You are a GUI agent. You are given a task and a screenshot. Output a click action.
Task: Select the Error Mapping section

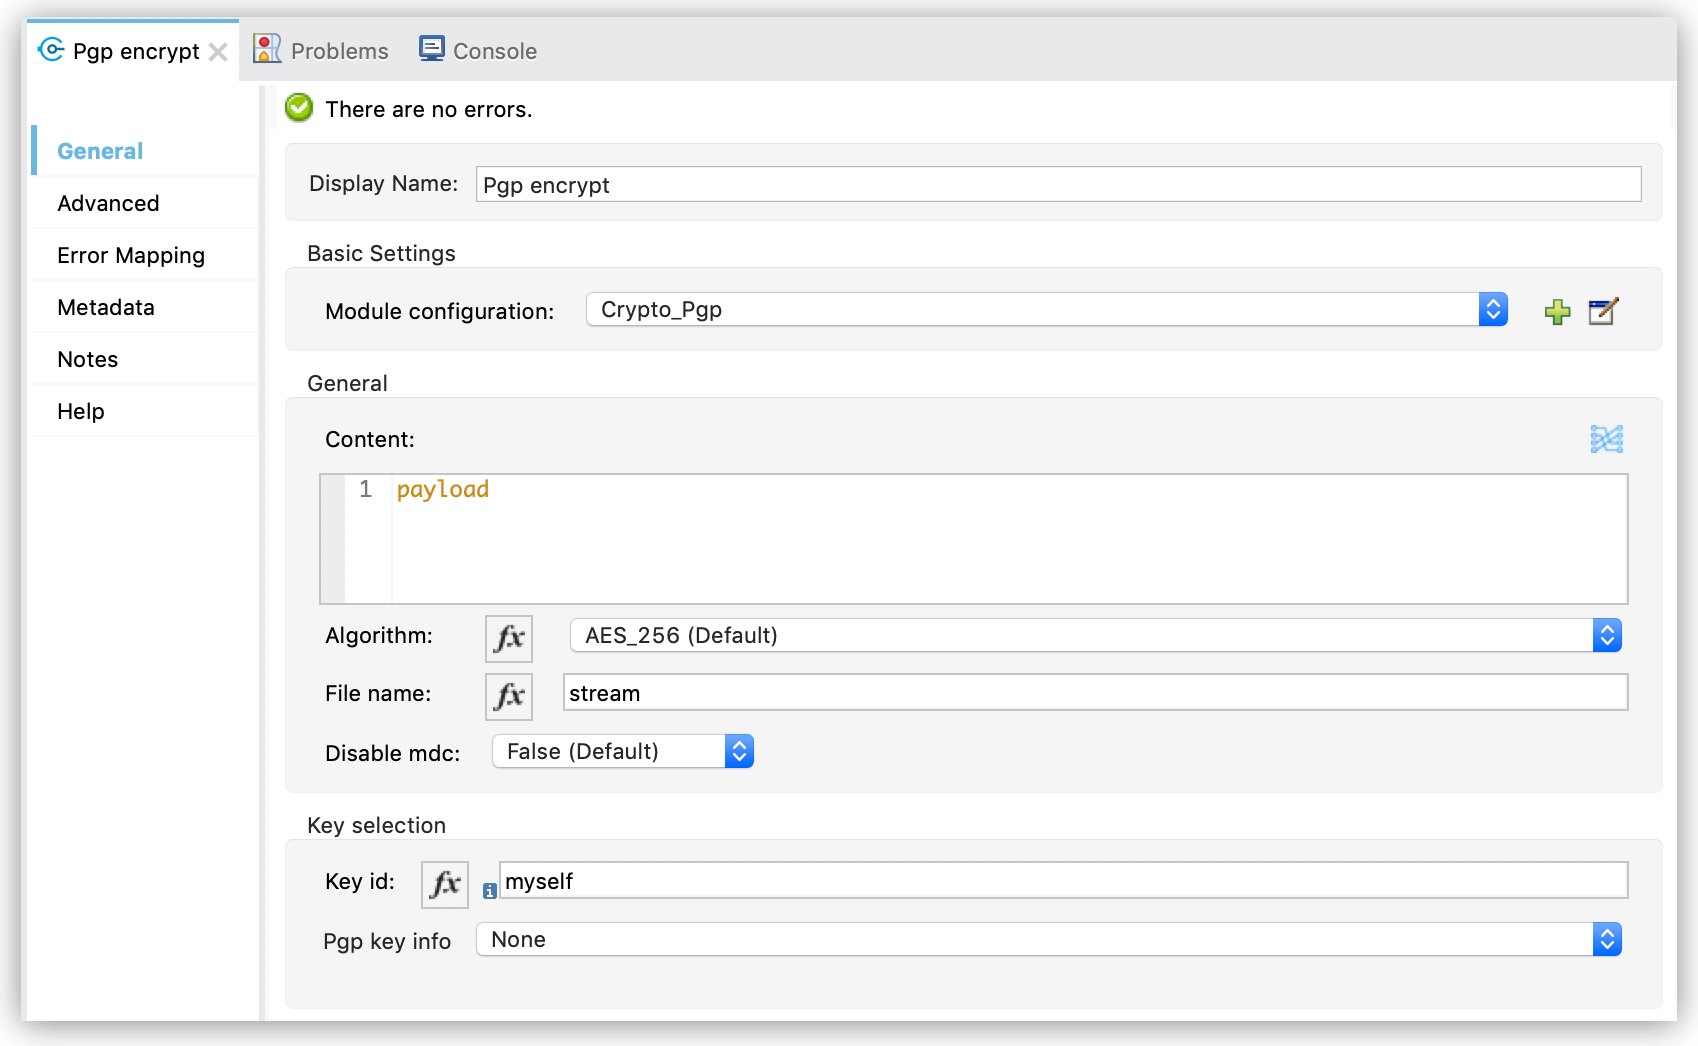click(131, 255)
